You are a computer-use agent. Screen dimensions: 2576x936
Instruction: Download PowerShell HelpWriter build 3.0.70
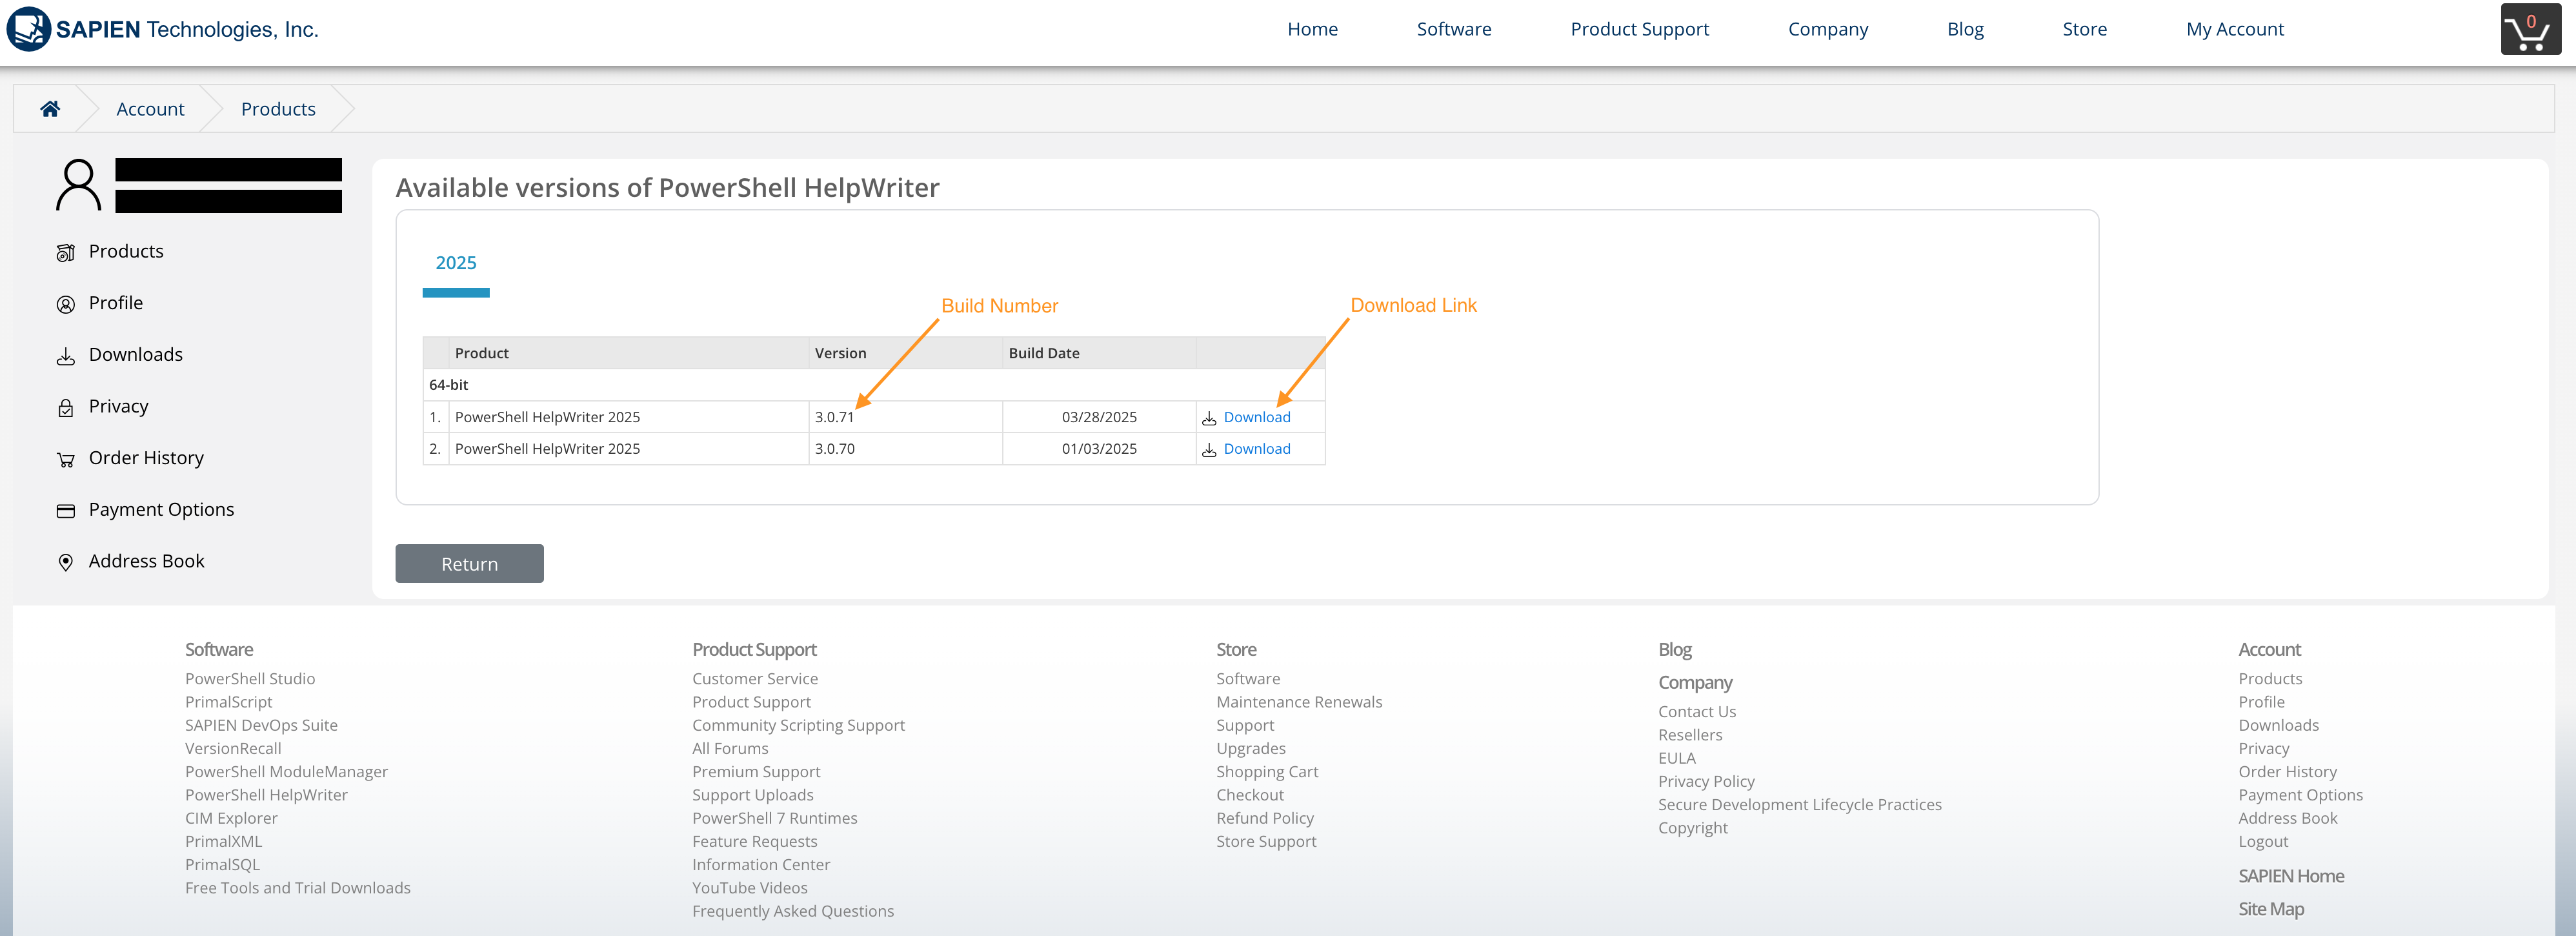point(1257,449)
